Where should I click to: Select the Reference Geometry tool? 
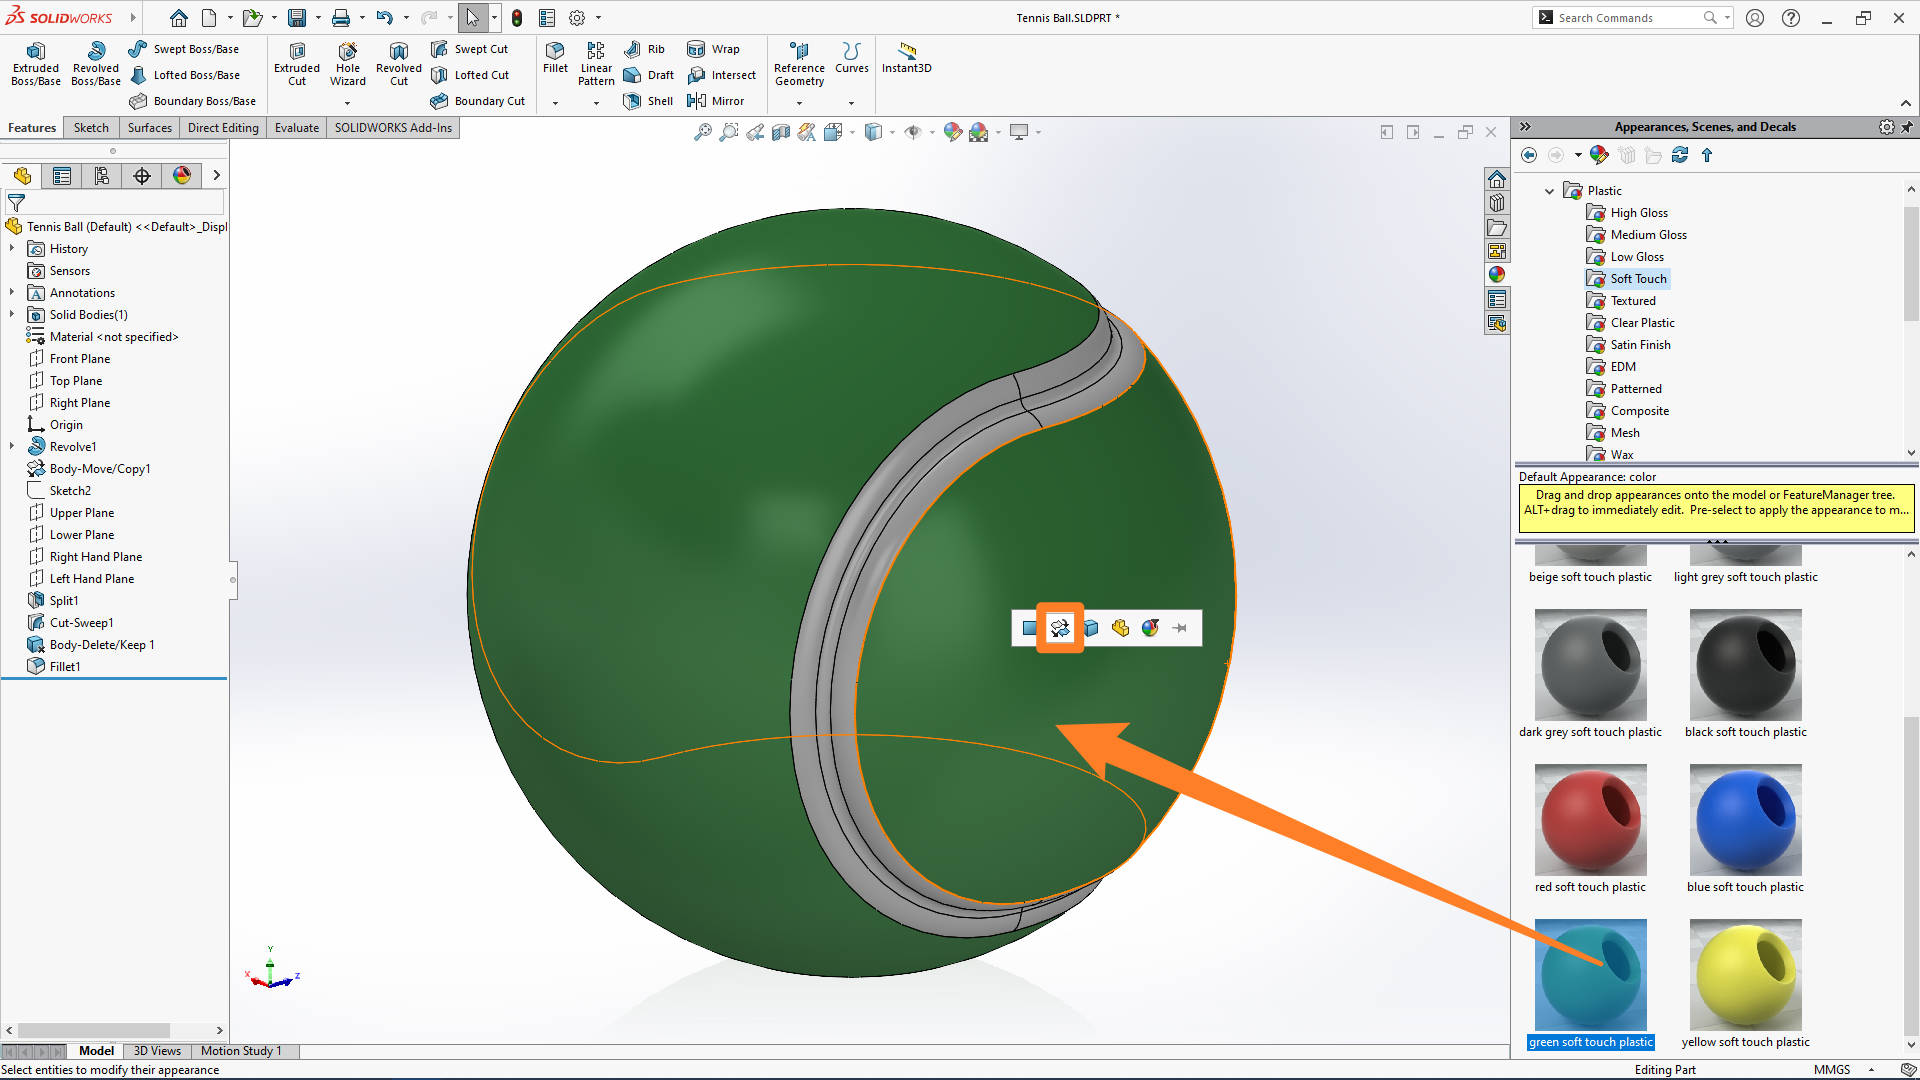pyautogui.click(x=798, y=63)
